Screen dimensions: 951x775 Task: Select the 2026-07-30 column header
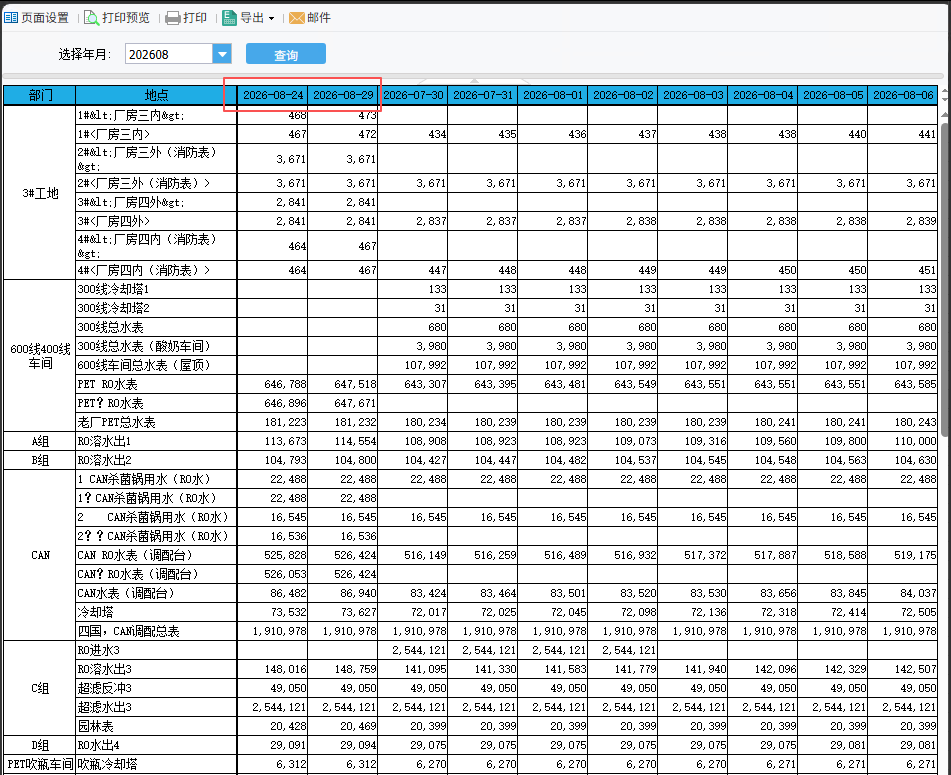[413, 95]
